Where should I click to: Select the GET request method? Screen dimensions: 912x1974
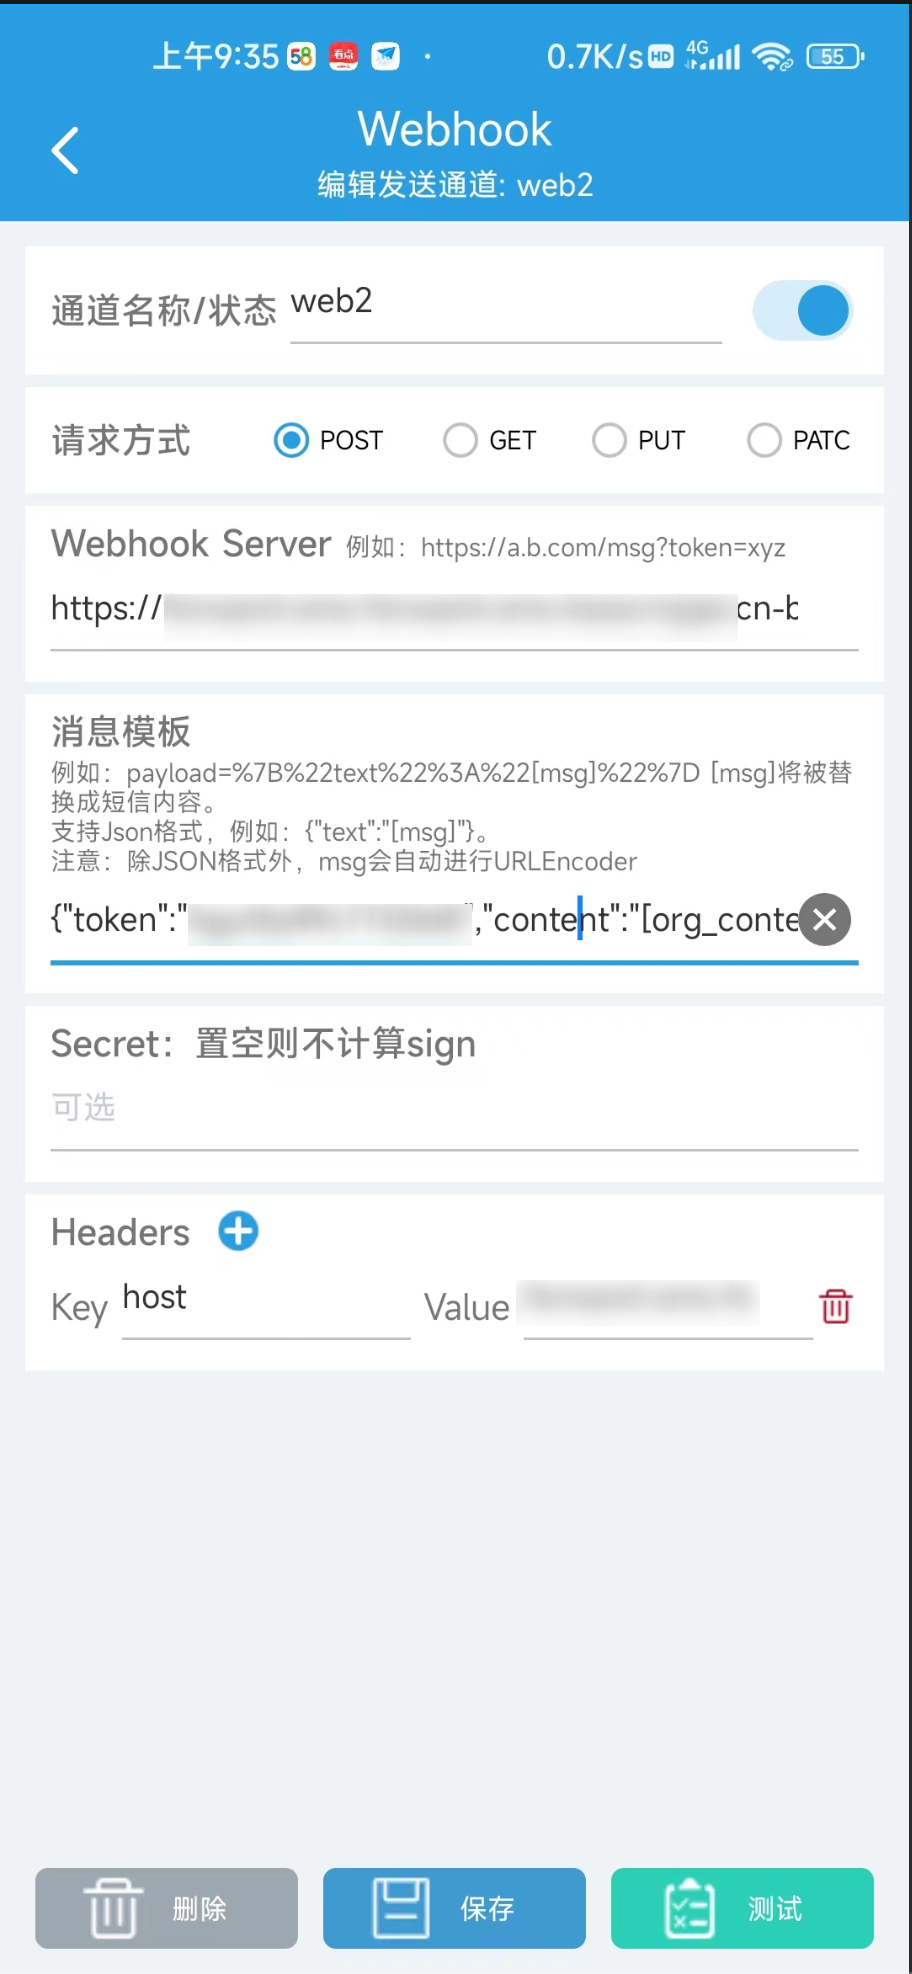(490, 440)
